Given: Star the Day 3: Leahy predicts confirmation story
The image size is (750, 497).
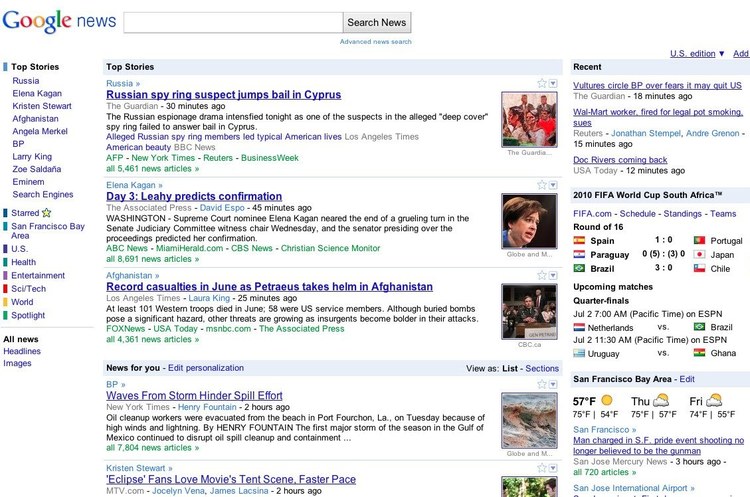Looking at the screenshot, I should [541, 185].
